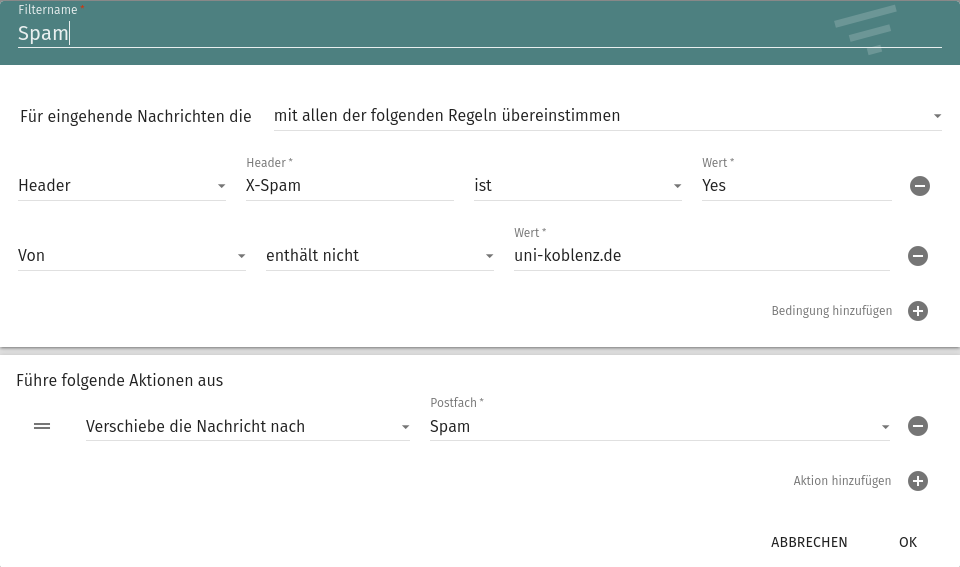Click the plus icon to add a condition
The width and height of the screenshot is (960, 567).
pos(917,311)
